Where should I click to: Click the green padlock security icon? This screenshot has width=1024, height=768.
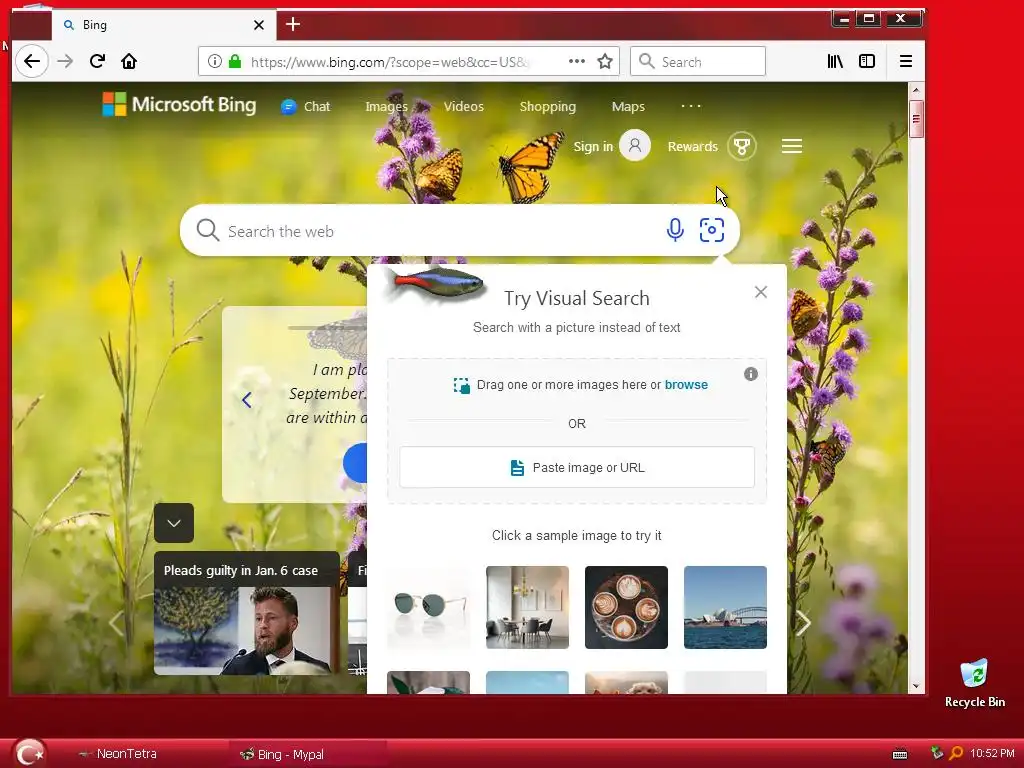(235, 61)
